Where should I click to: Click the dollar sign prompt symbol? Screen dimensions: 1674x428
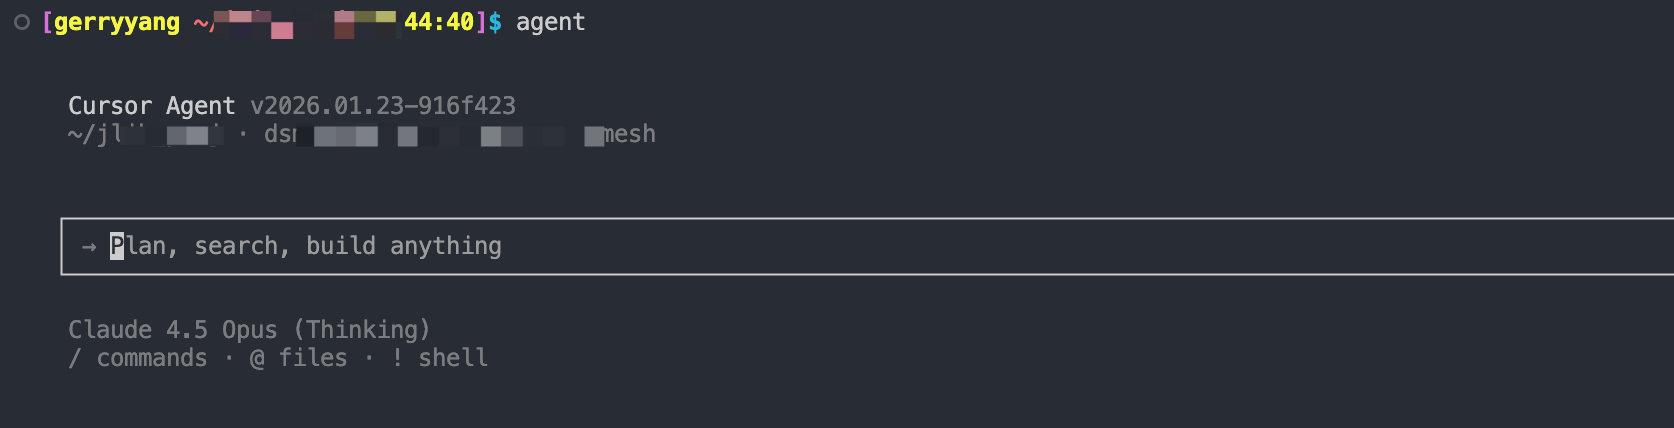coord(495,22)
